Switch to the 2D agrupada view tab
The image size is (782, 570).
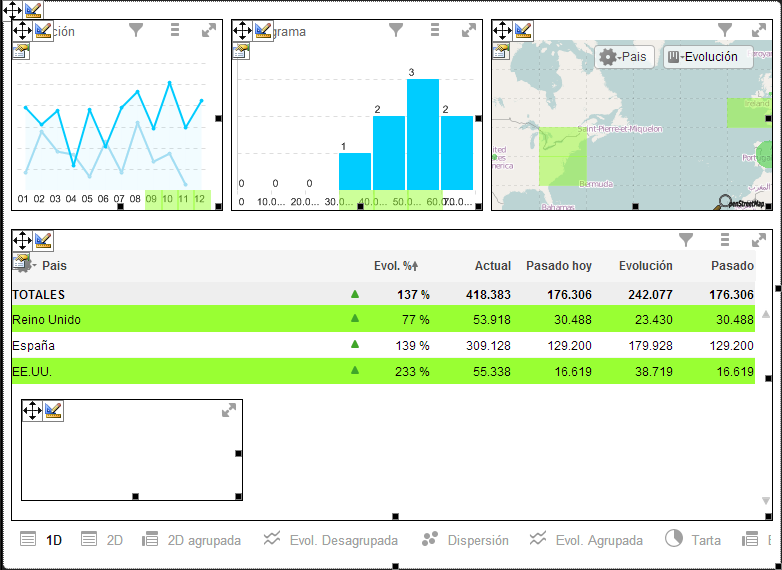coord(192,540)
